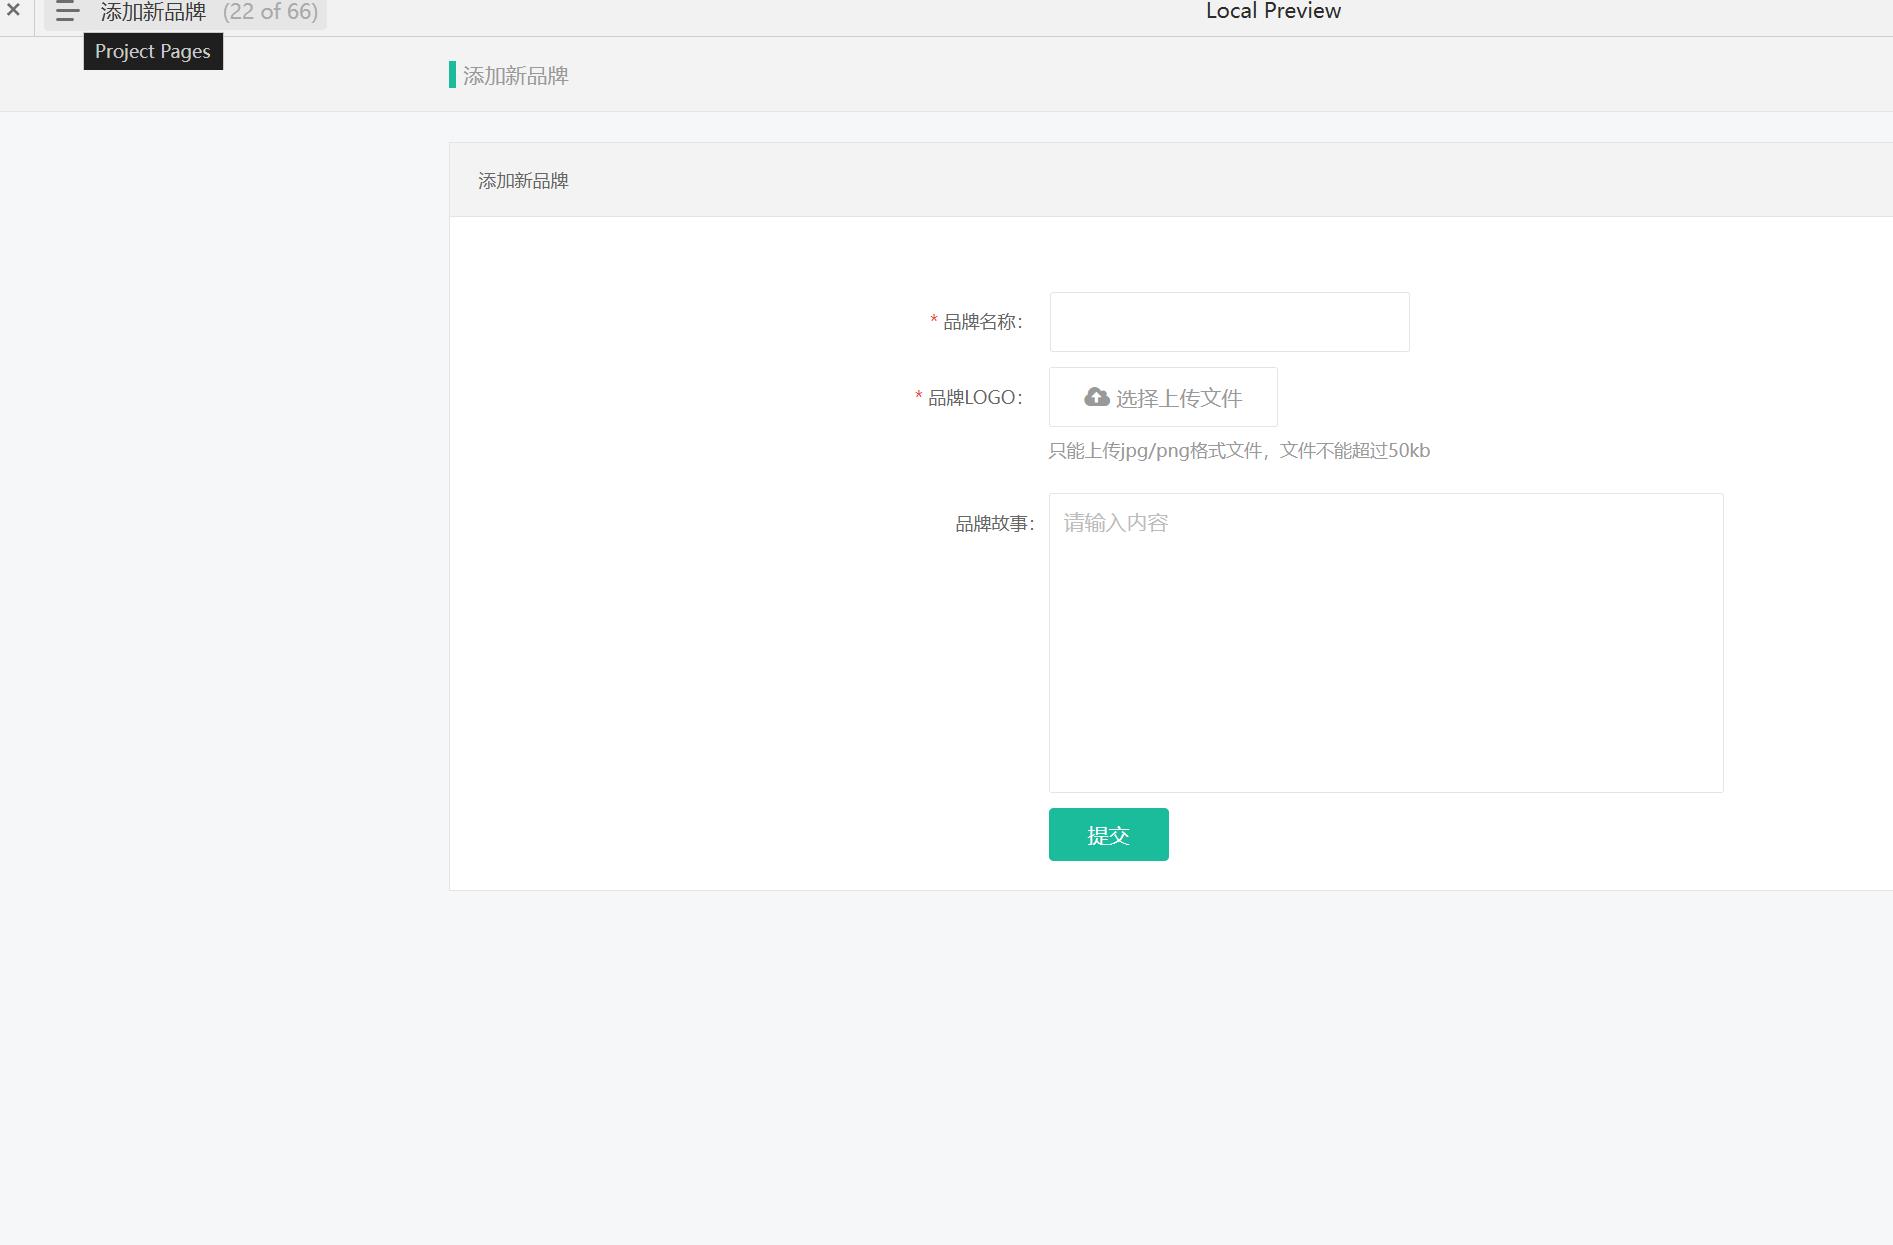Viewport: 1893px width, 1245px height.
Task: Click the 品牌名称 text input field
Action: (1229, 322)
